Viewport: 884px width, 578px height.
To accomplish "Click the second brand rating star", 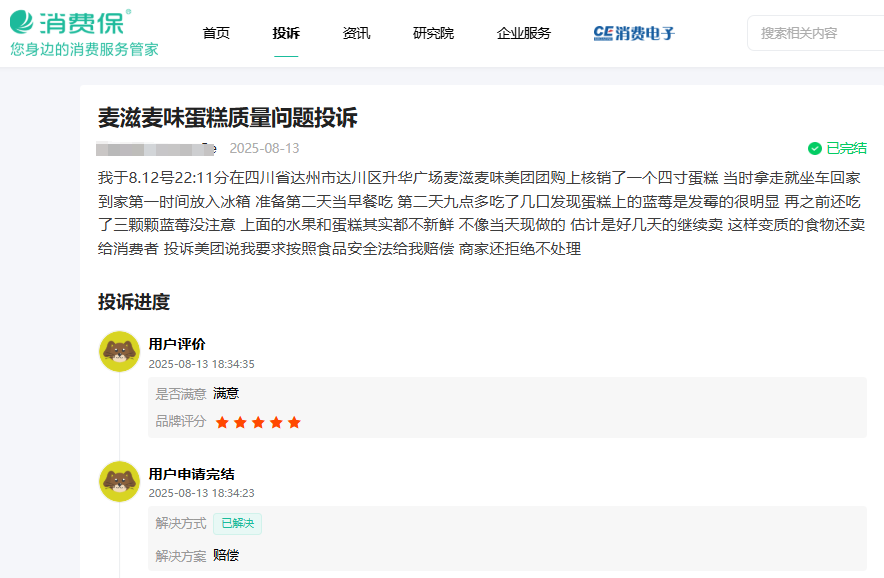I will 240,422.
